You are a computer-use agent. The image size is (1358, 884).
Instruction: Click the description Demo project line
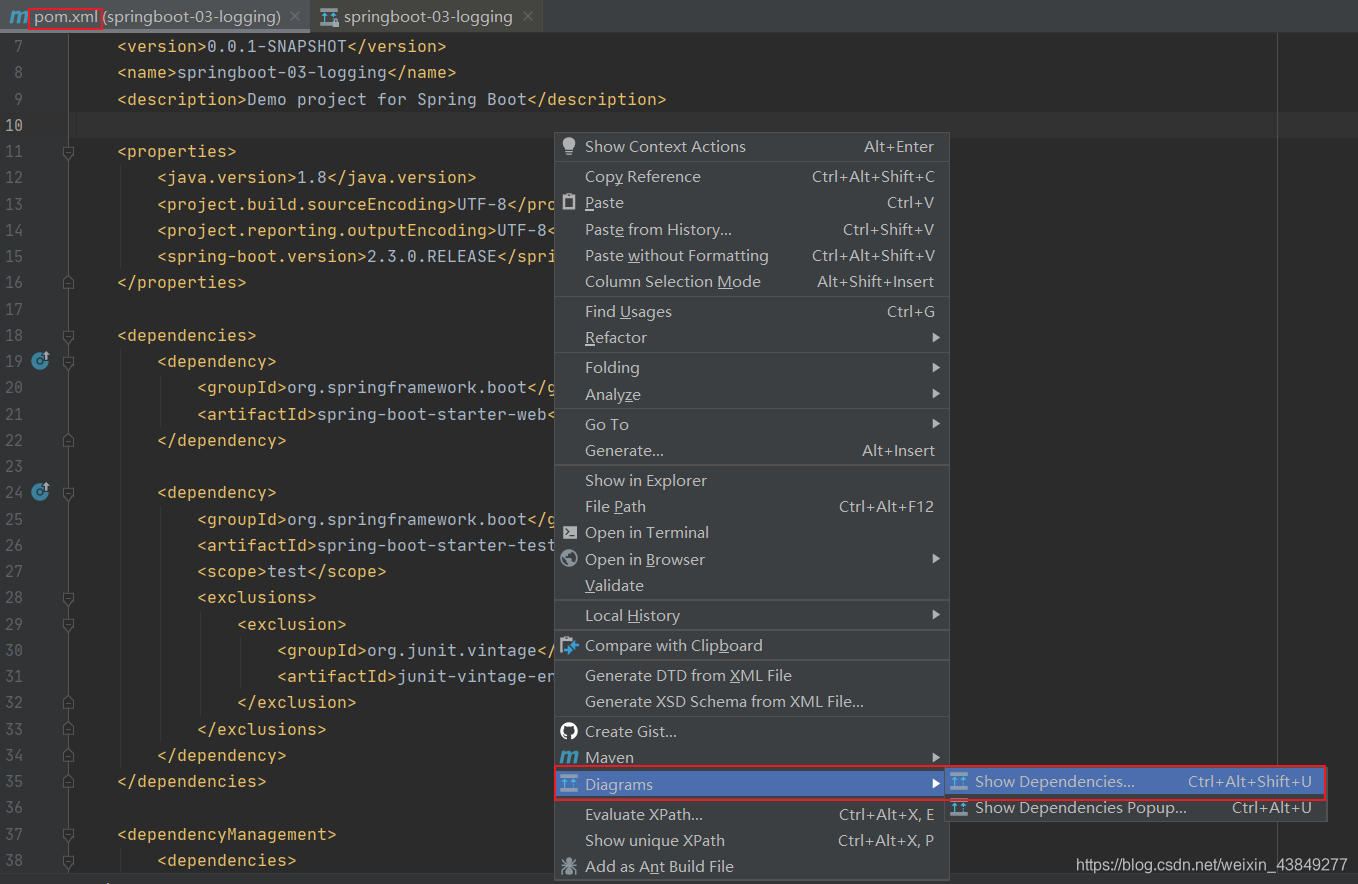point(392,99)
